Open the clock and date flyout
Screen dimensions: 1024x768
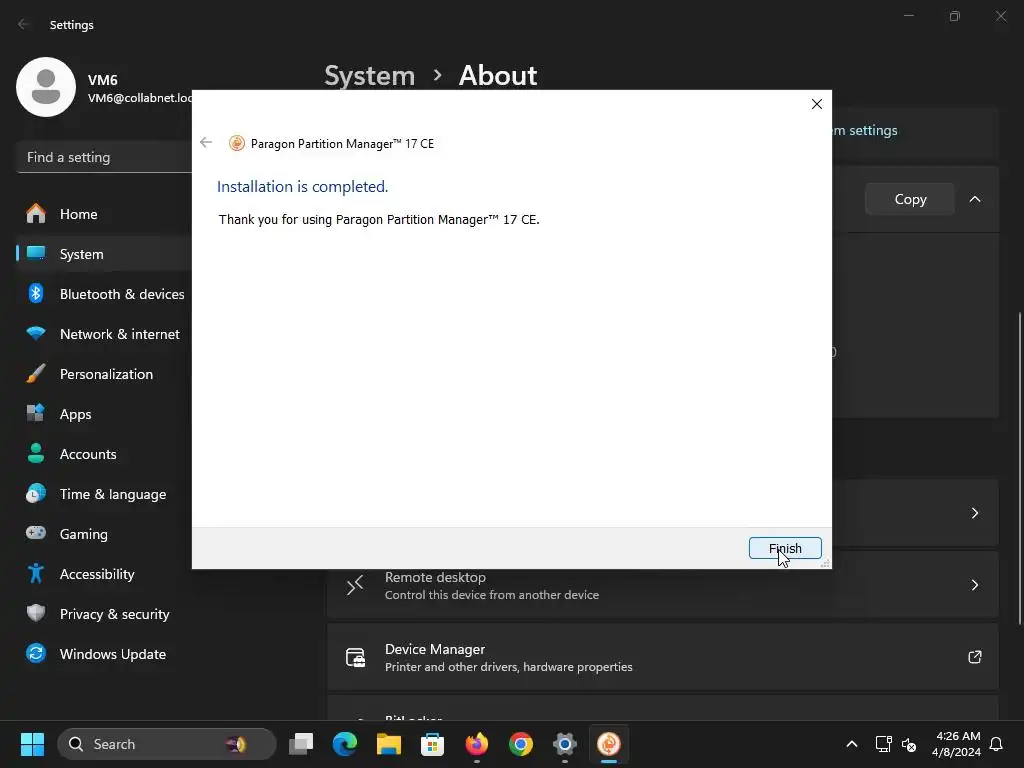tap(957, 744)
